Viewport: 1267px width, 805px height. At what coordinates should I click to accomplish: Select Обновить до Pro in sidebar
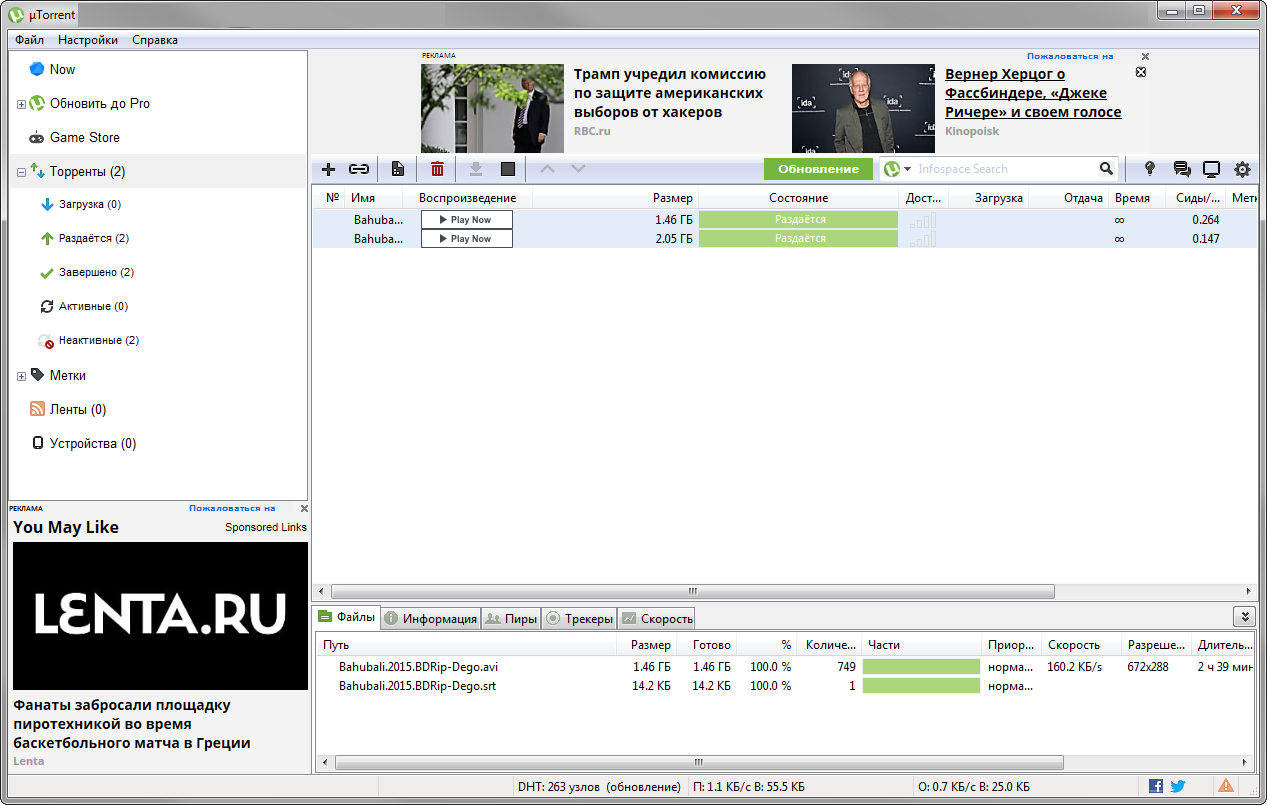pos(100,103)
